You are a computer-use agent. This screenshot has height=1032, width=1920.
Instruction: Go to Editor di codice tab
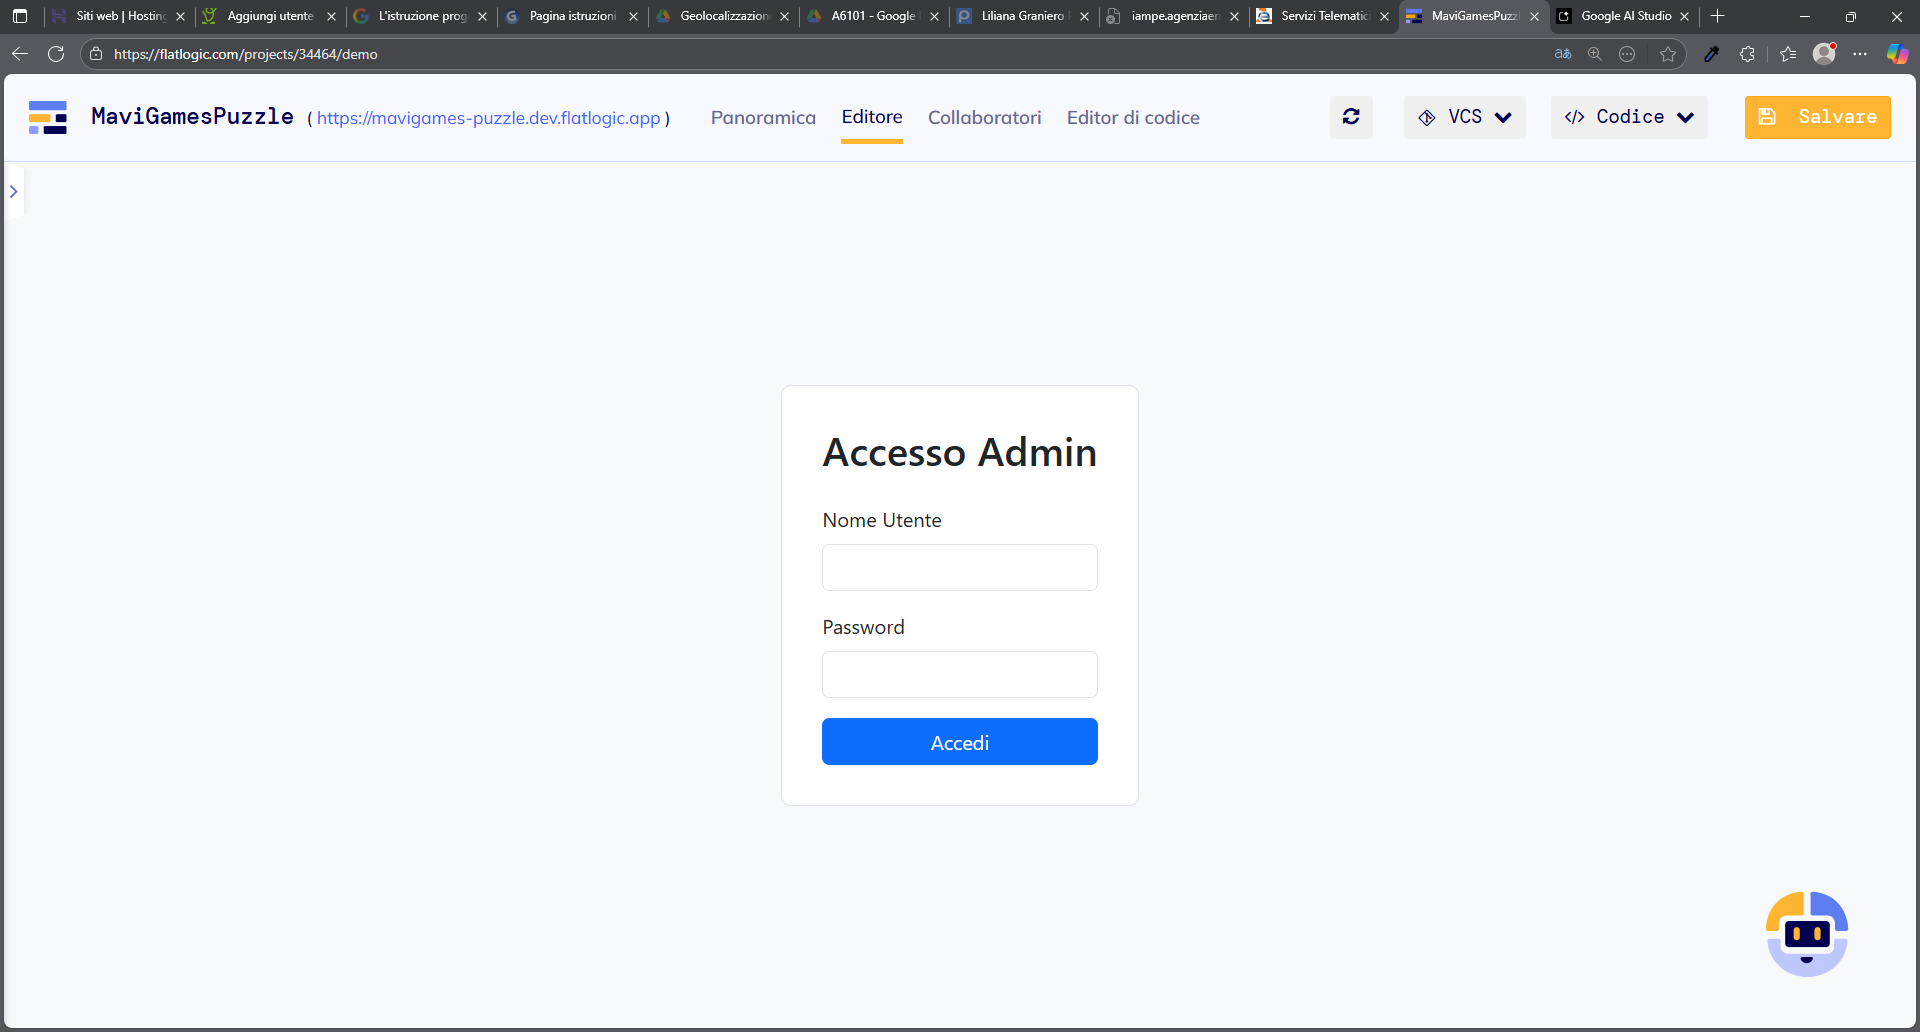pos(1133,118)
